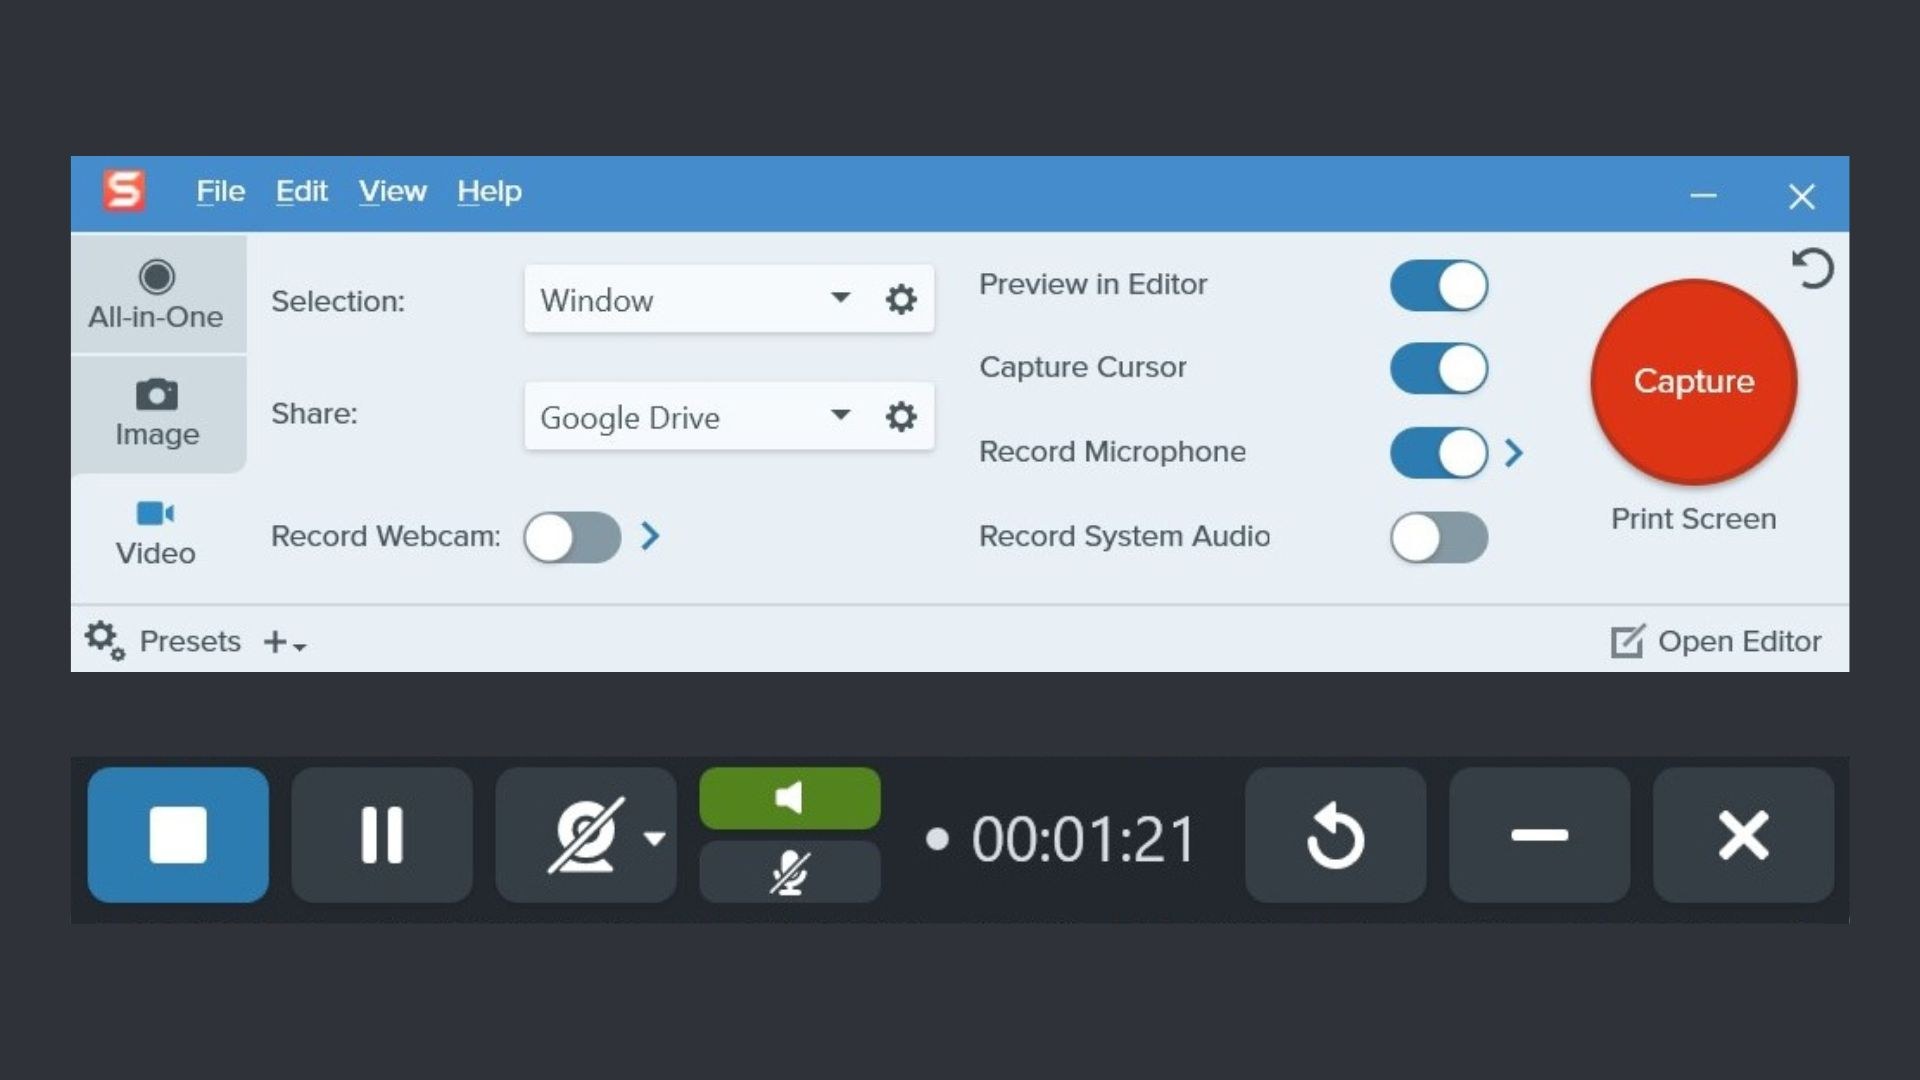This screenshot has width=1920, height=1080.
Task: Open the View menu
Action: coord(392,191)
